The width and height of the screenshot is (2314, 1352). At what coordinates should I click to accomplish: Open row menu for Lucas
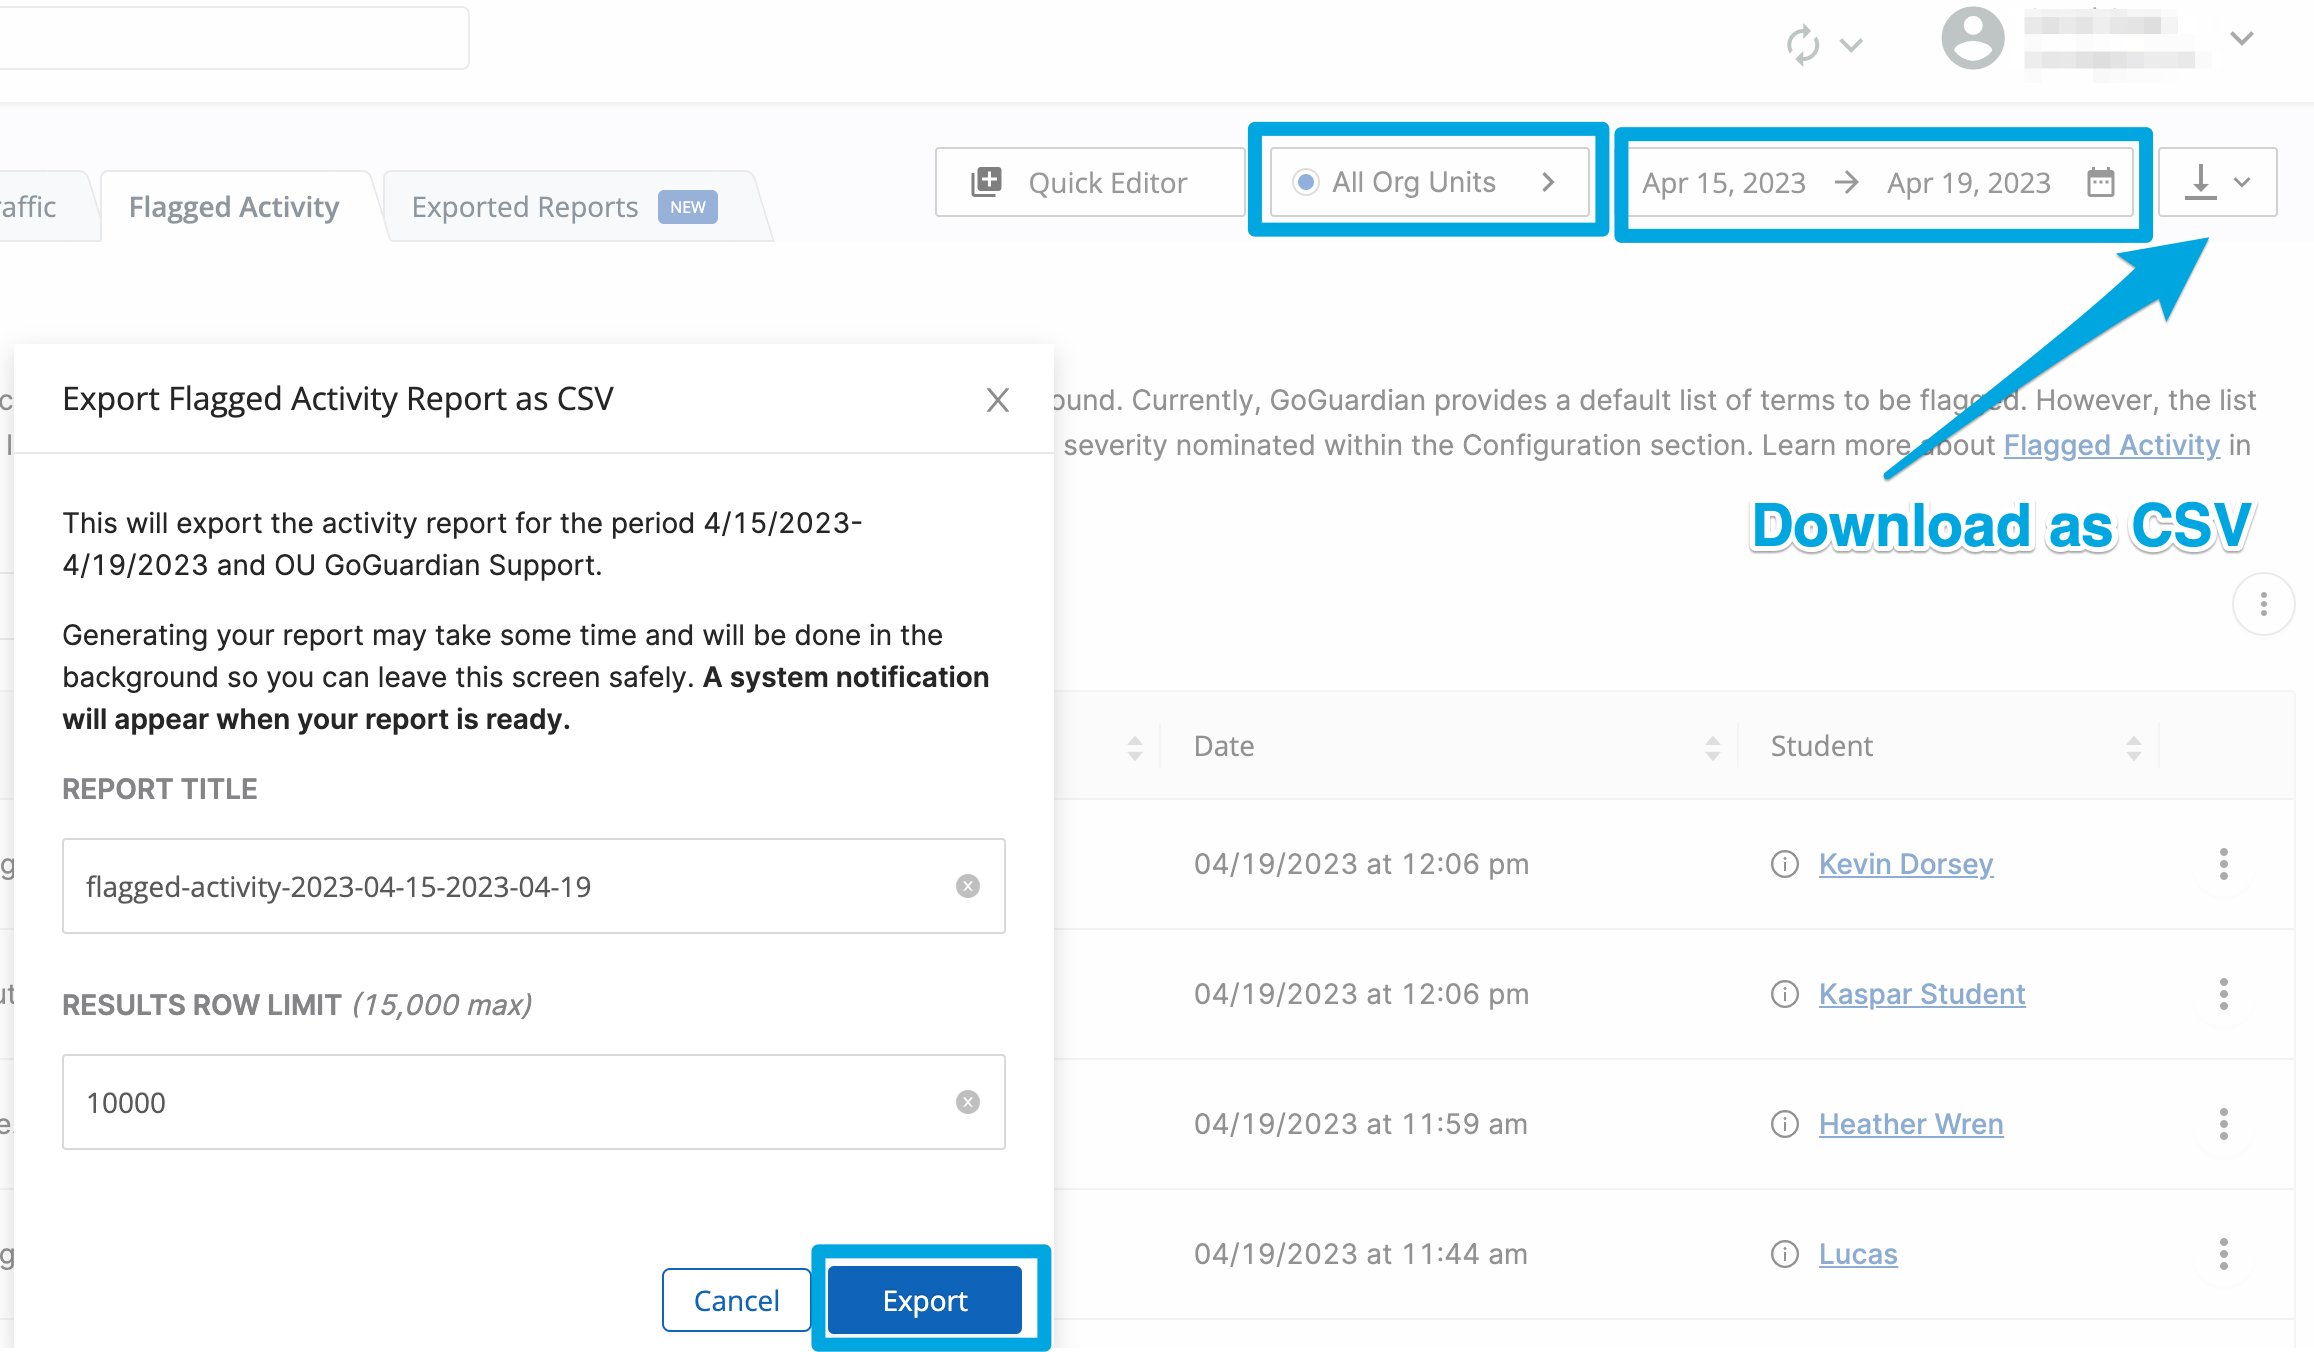(x=2223, y=1254)
